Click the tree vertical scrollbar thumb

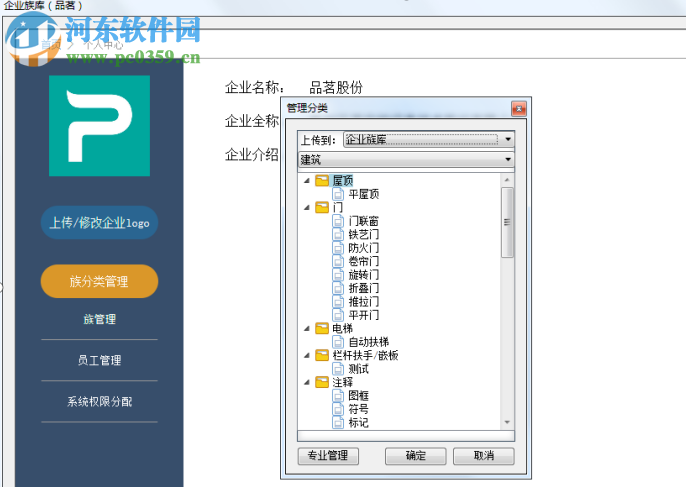click(x=507, y=222)
